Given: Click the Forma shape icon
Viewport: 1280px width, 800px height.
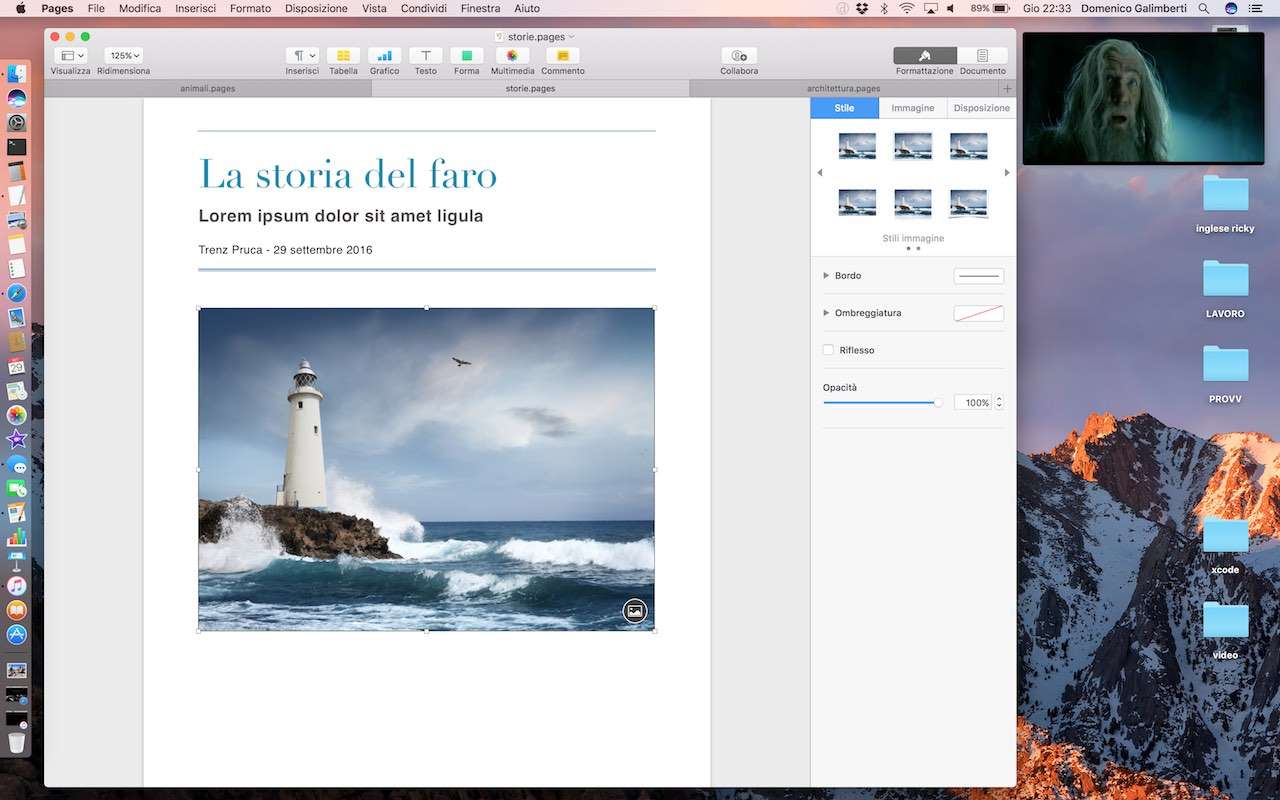Looking at the screenshot, I should [x=466, y=56].
